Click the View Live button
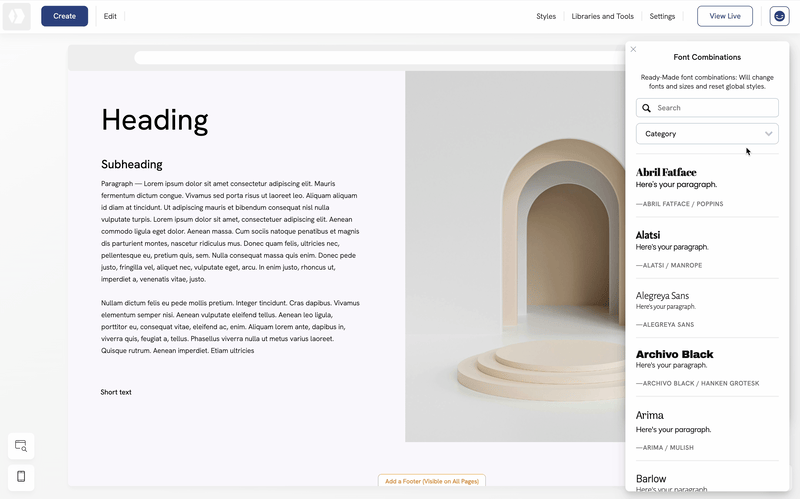The image size is (800, 499). (725, 16)
